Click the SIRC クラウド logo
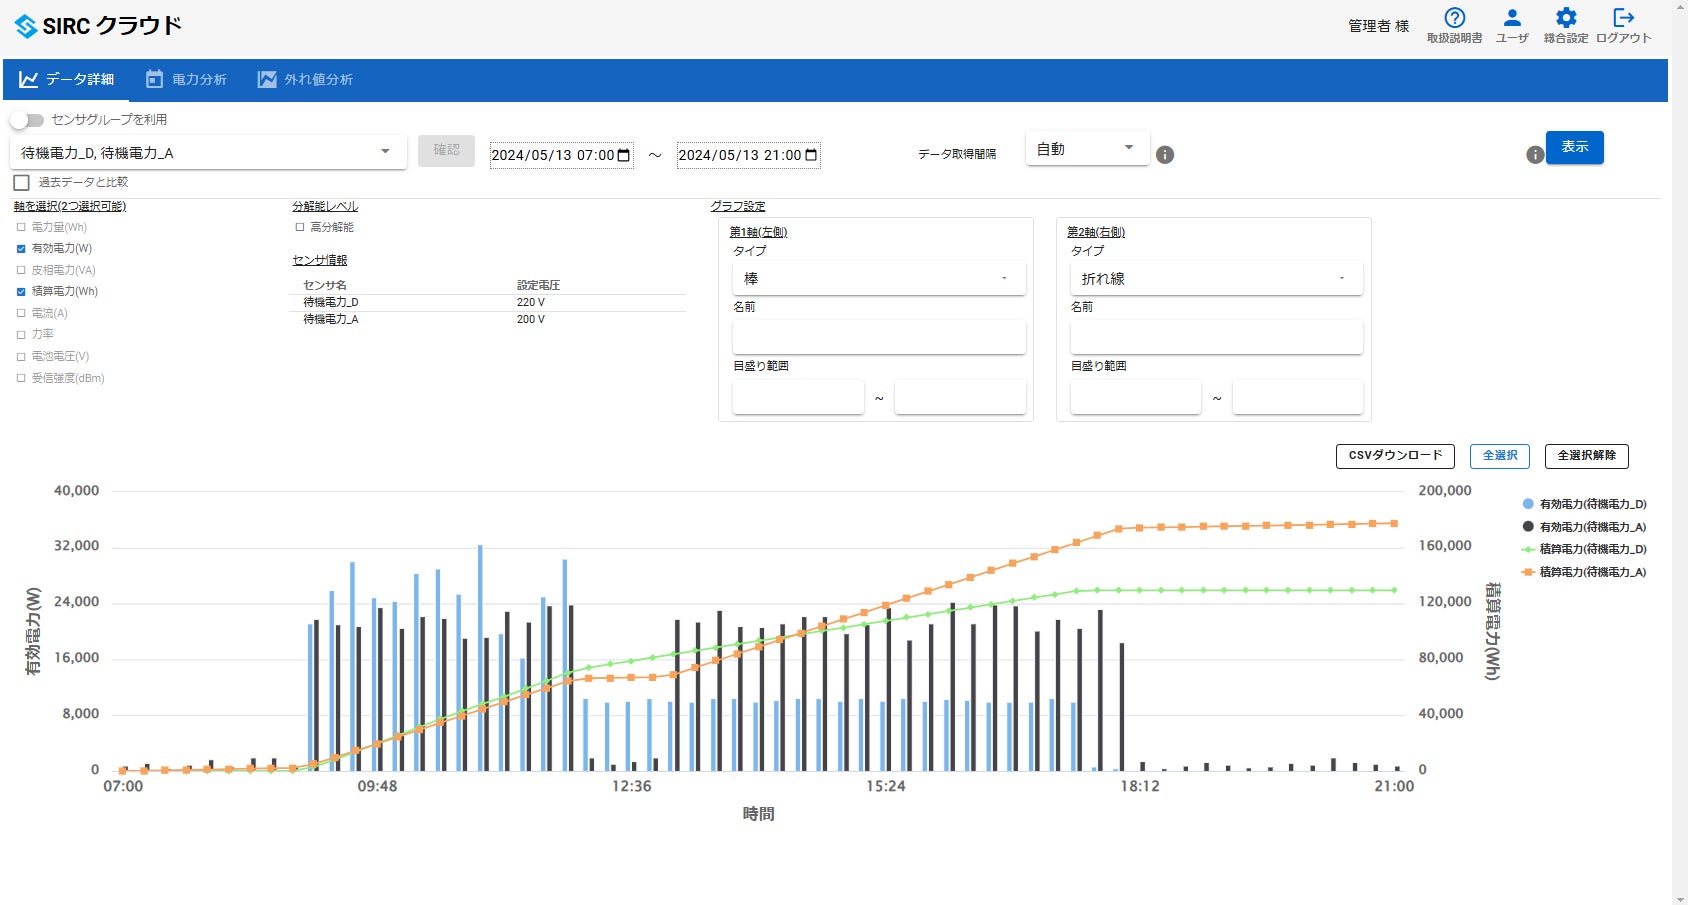 point(98,26)
